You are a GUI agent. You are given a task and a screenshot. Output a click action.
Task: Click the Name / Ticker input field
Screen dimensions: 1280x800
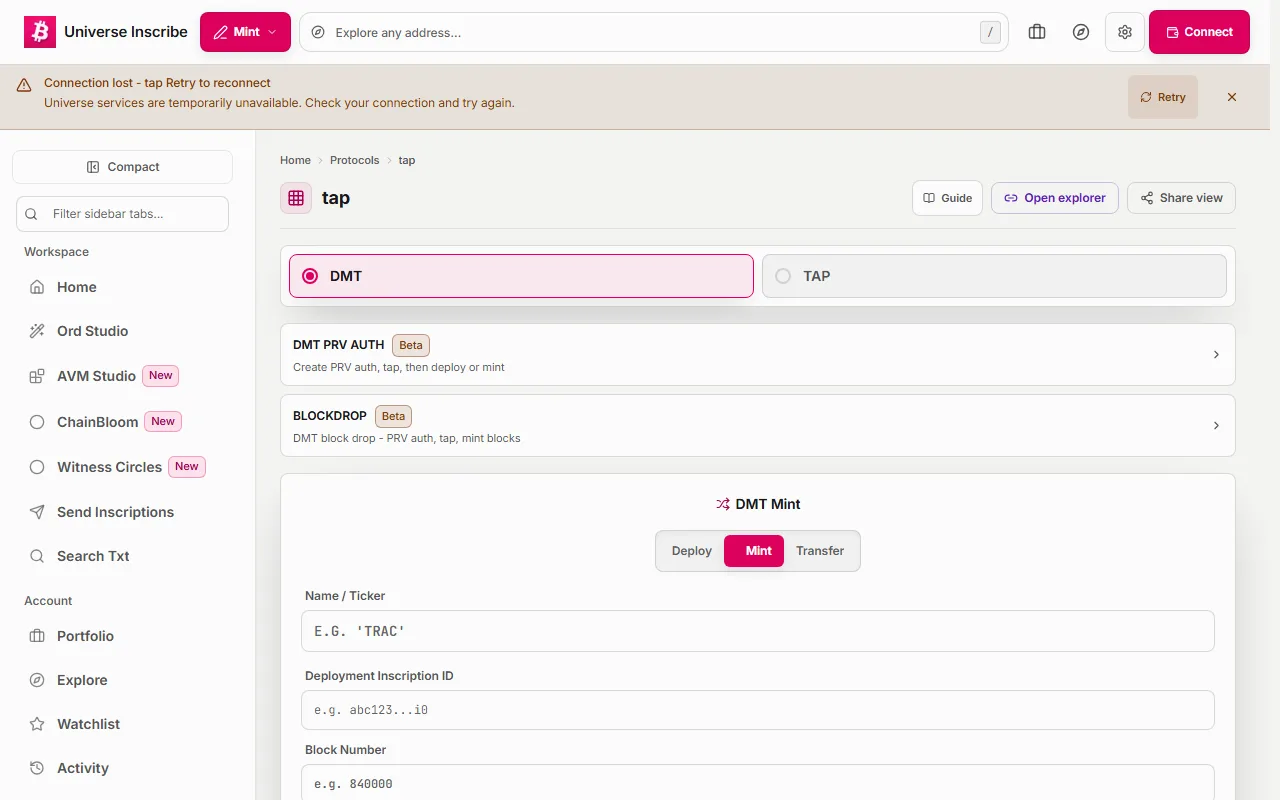pos(758,631)
